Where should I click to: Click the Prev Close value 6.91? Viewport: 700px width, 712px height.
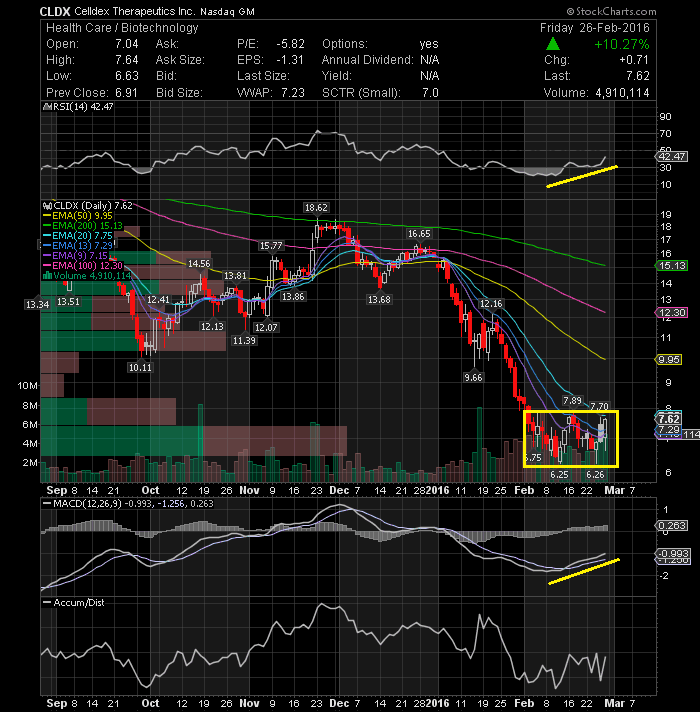pos(126,93)
